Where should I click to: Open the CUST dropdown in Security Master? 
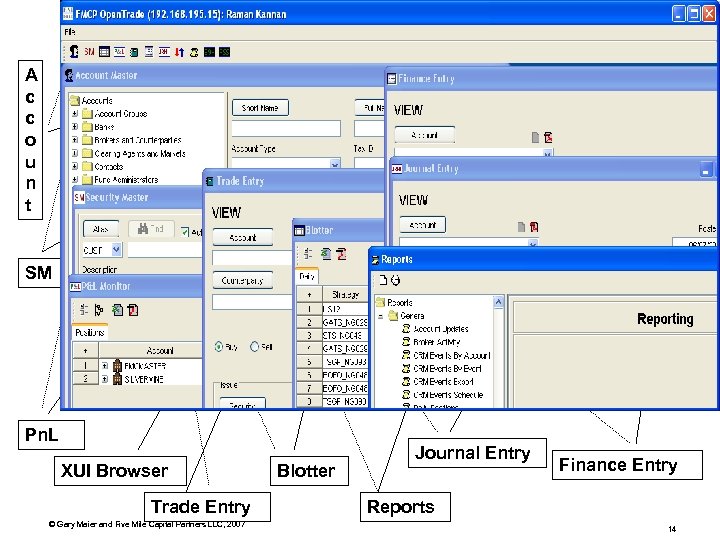pos(116,249)
